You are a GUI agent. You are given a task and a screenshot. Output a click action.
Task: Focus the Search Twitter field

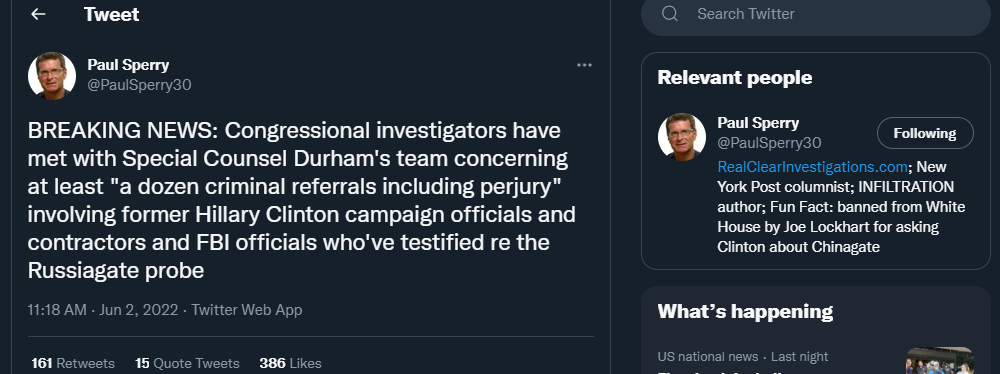point(816,14)
